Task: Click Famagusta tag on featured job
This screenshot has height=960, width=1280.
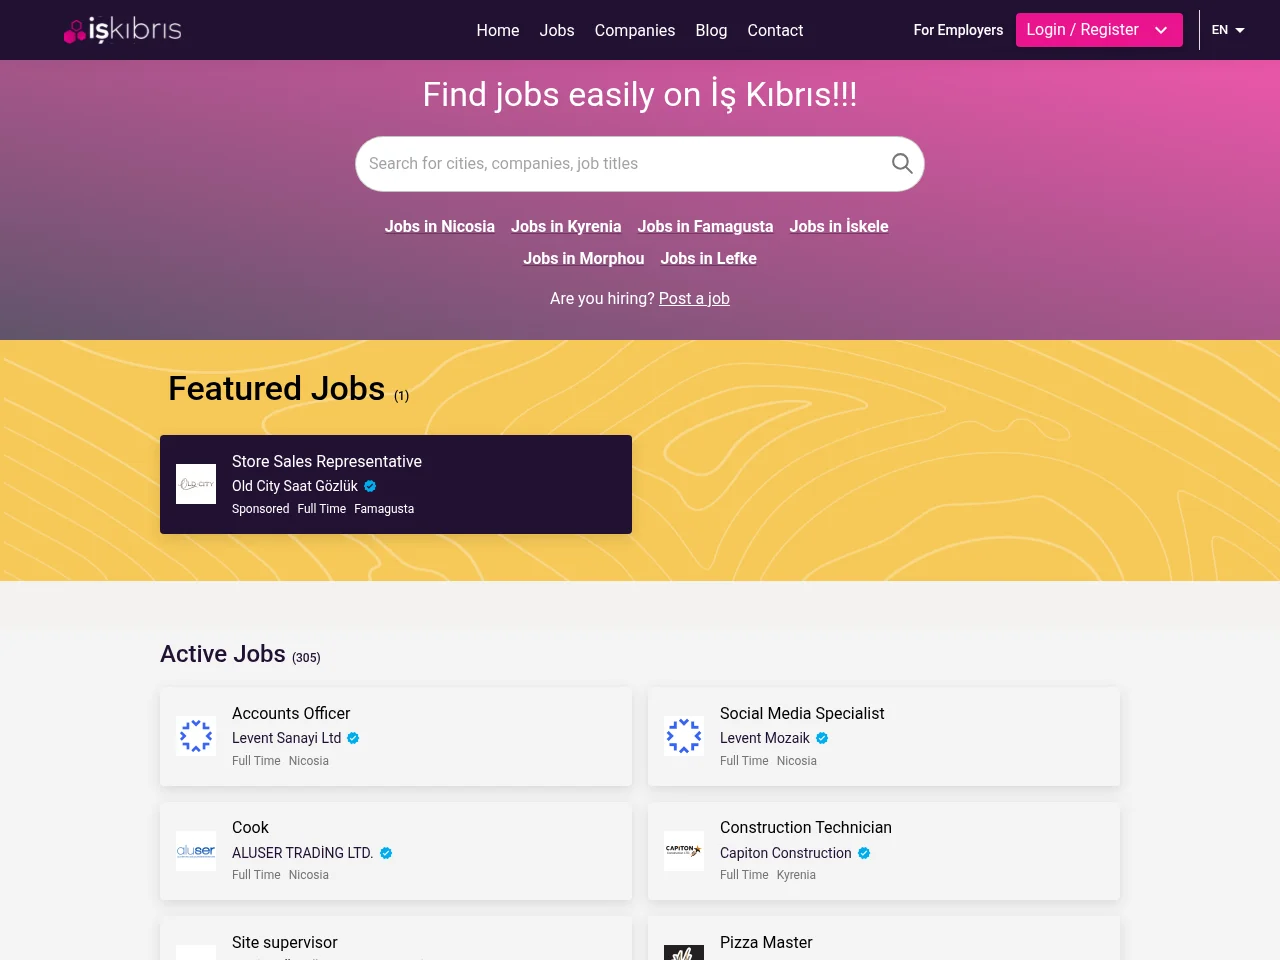Action: point(384,509)
